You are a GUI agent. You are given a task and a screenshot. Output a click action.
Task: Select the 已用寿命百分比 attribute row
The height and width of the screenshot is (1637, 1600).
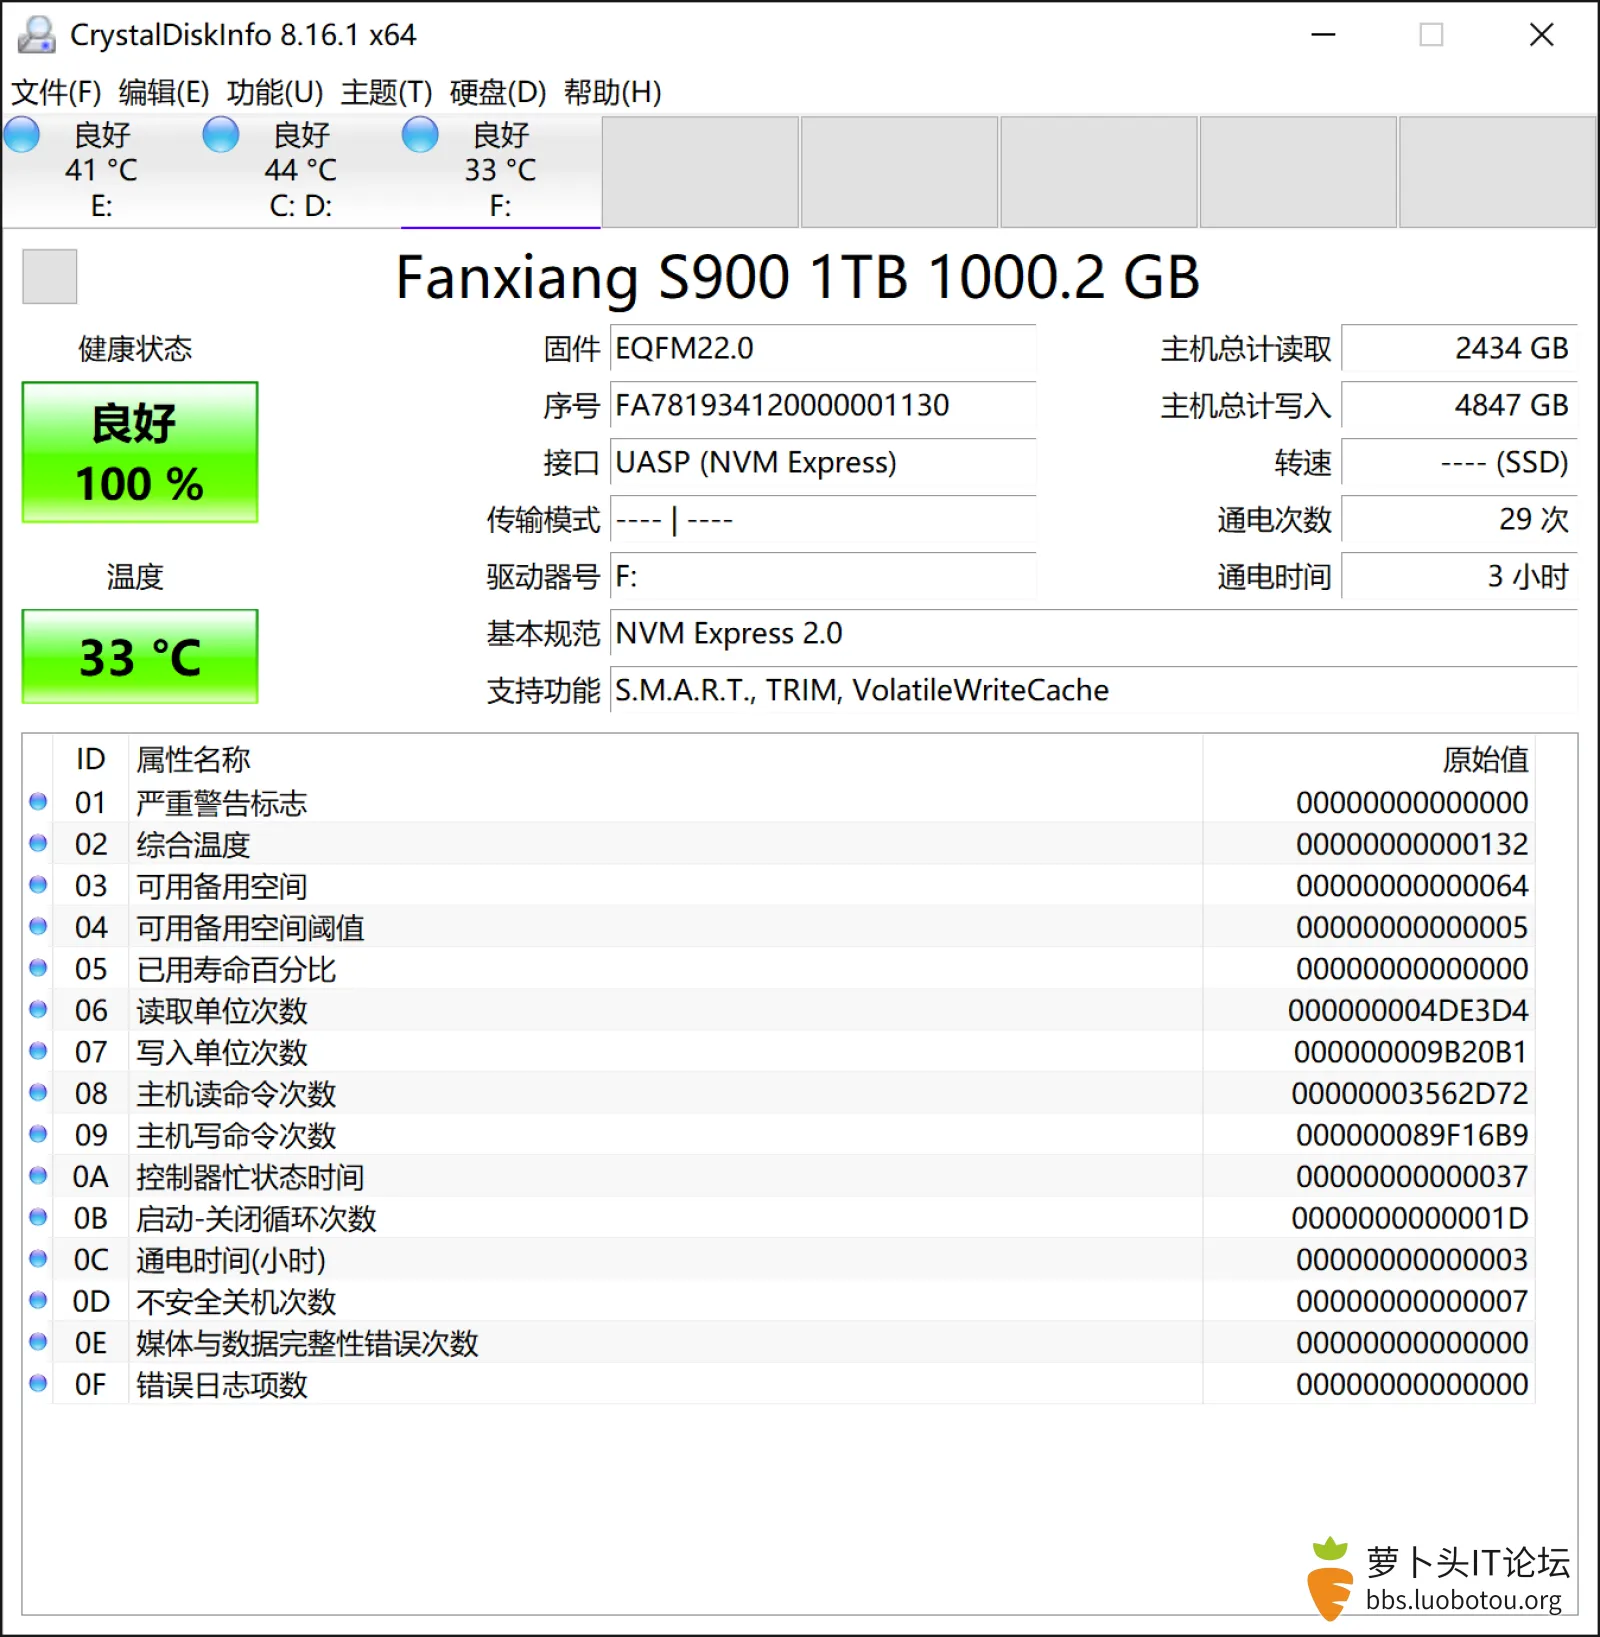click(x=779, y=968)
